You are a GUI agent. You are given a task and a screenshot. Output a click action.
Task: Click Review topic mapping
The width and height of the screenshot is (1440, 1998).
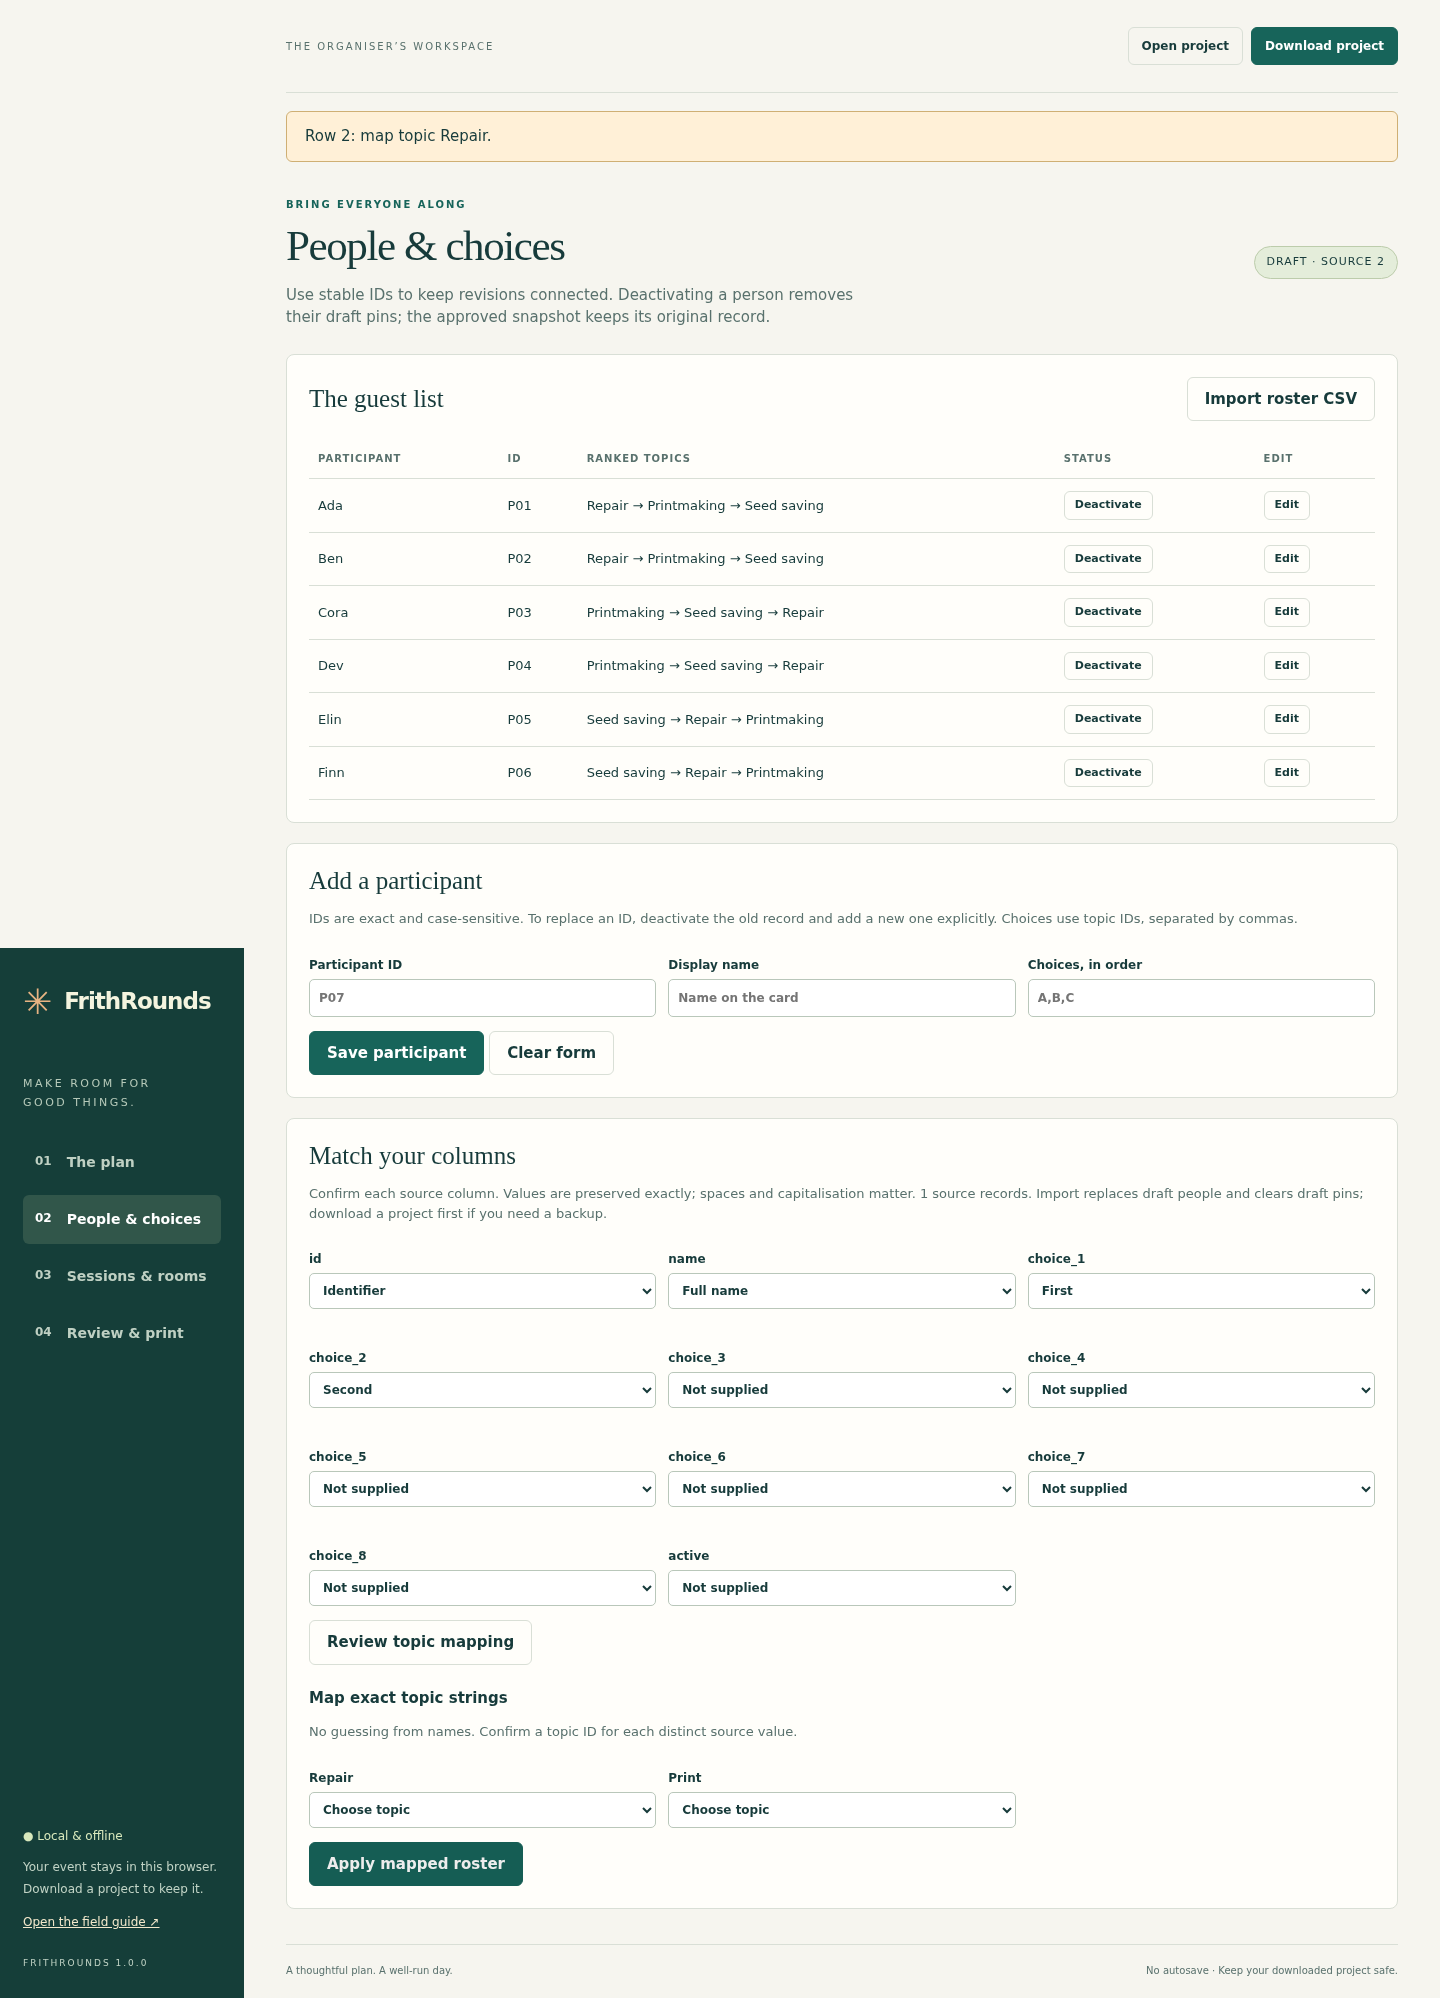click(x=420, y=1642)
